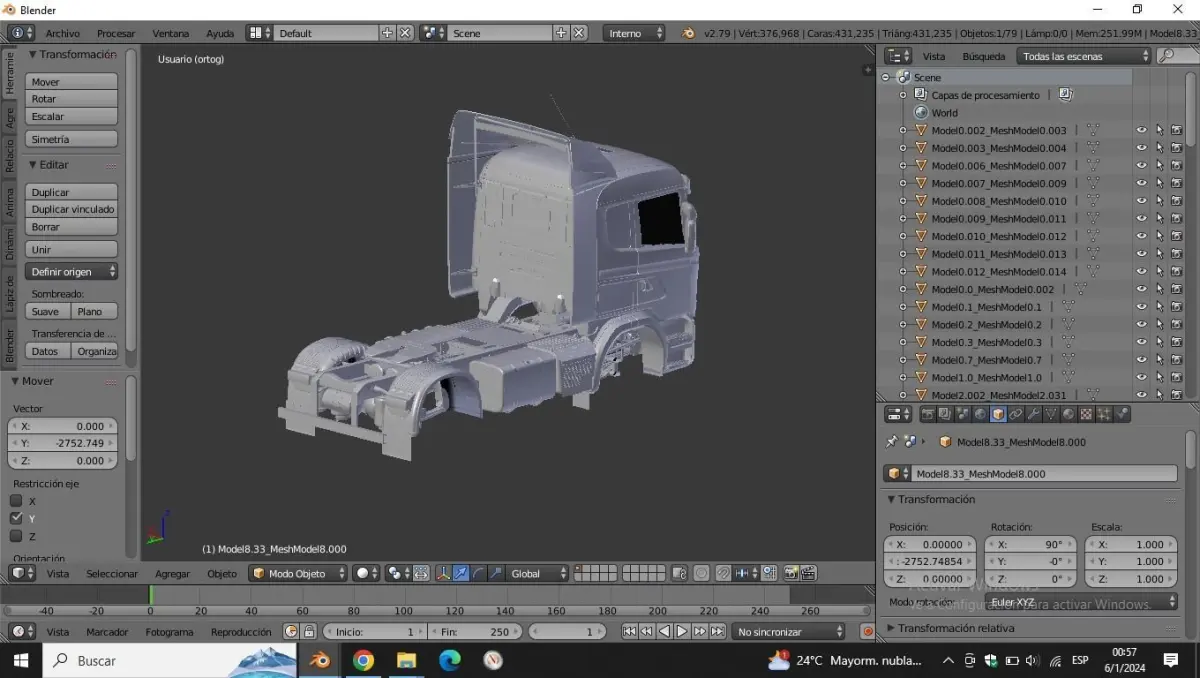Open the Modifiers wrench tab in properties
The image size is (1200, 678).
coord(1033,414)
